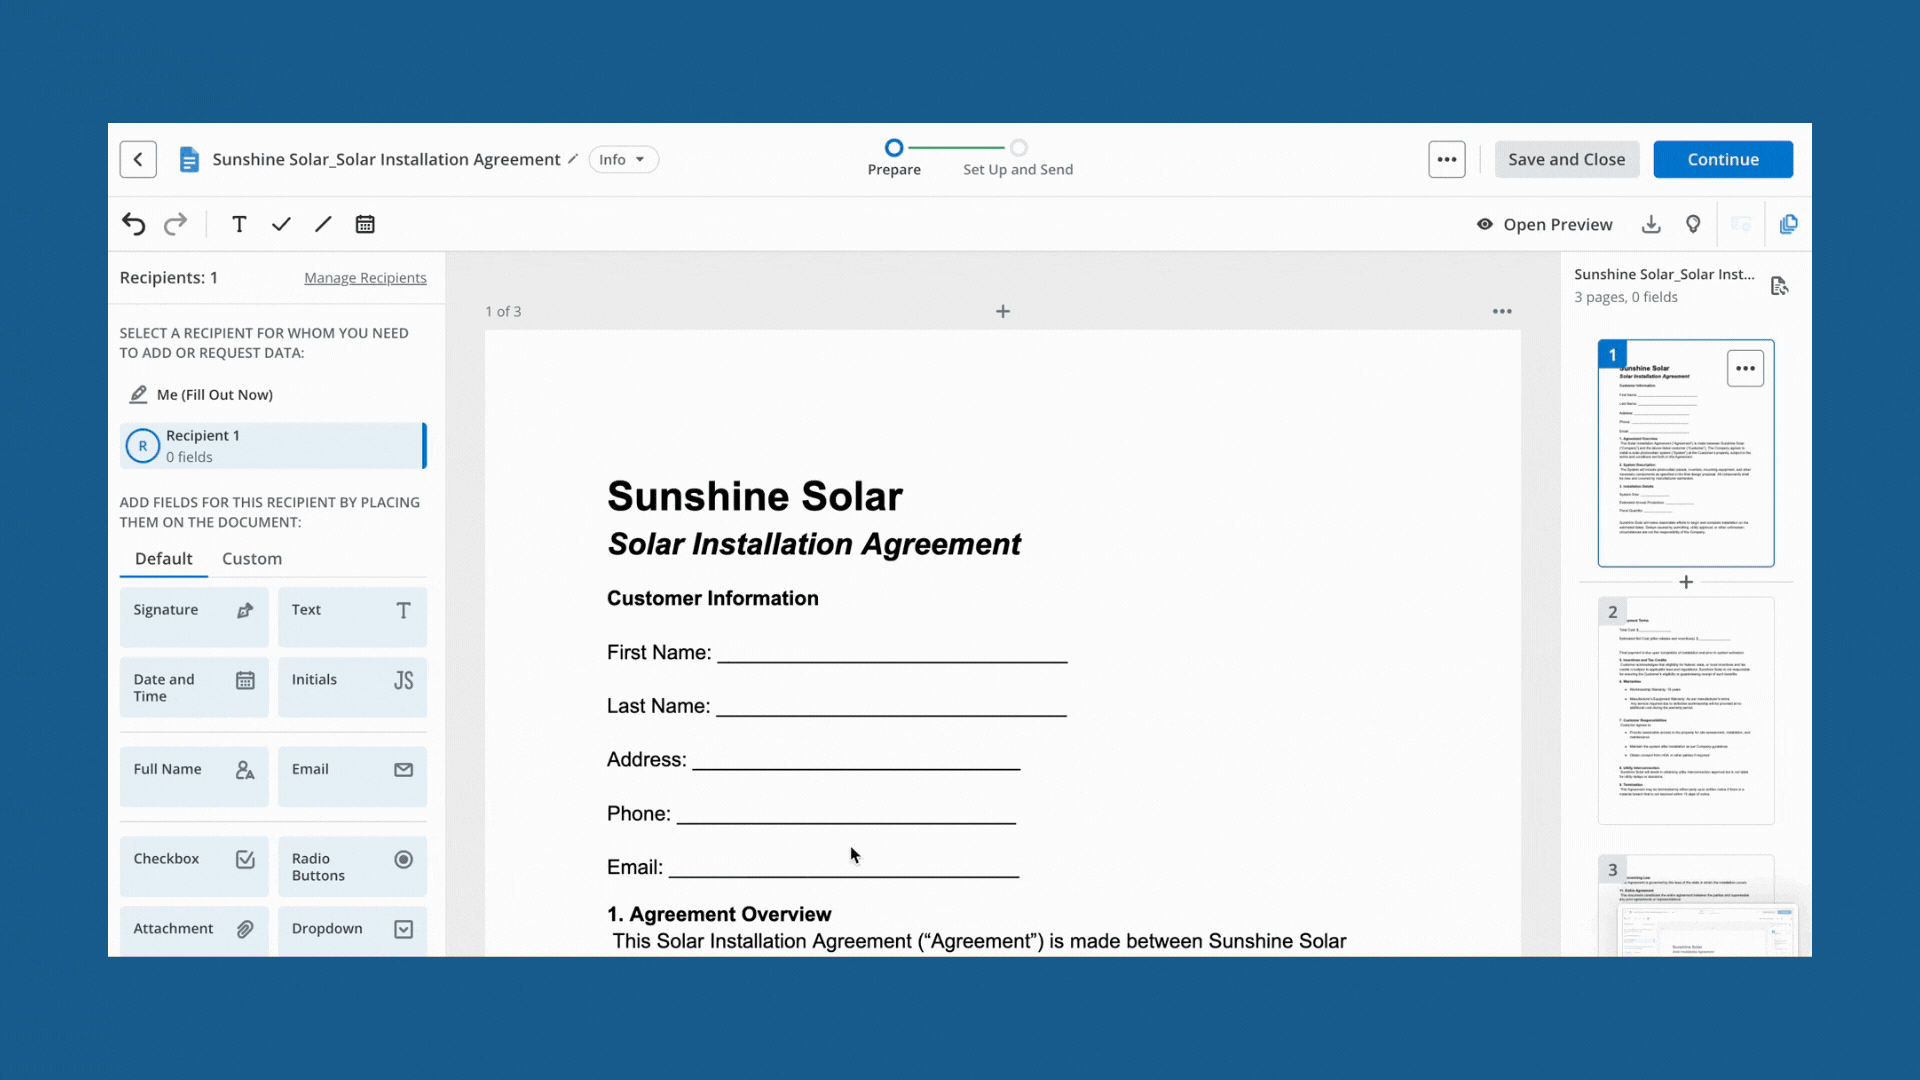Choose the Radio Buttons field
The width and height of the screenshot is (1920, 1080).
click(352, 866)
